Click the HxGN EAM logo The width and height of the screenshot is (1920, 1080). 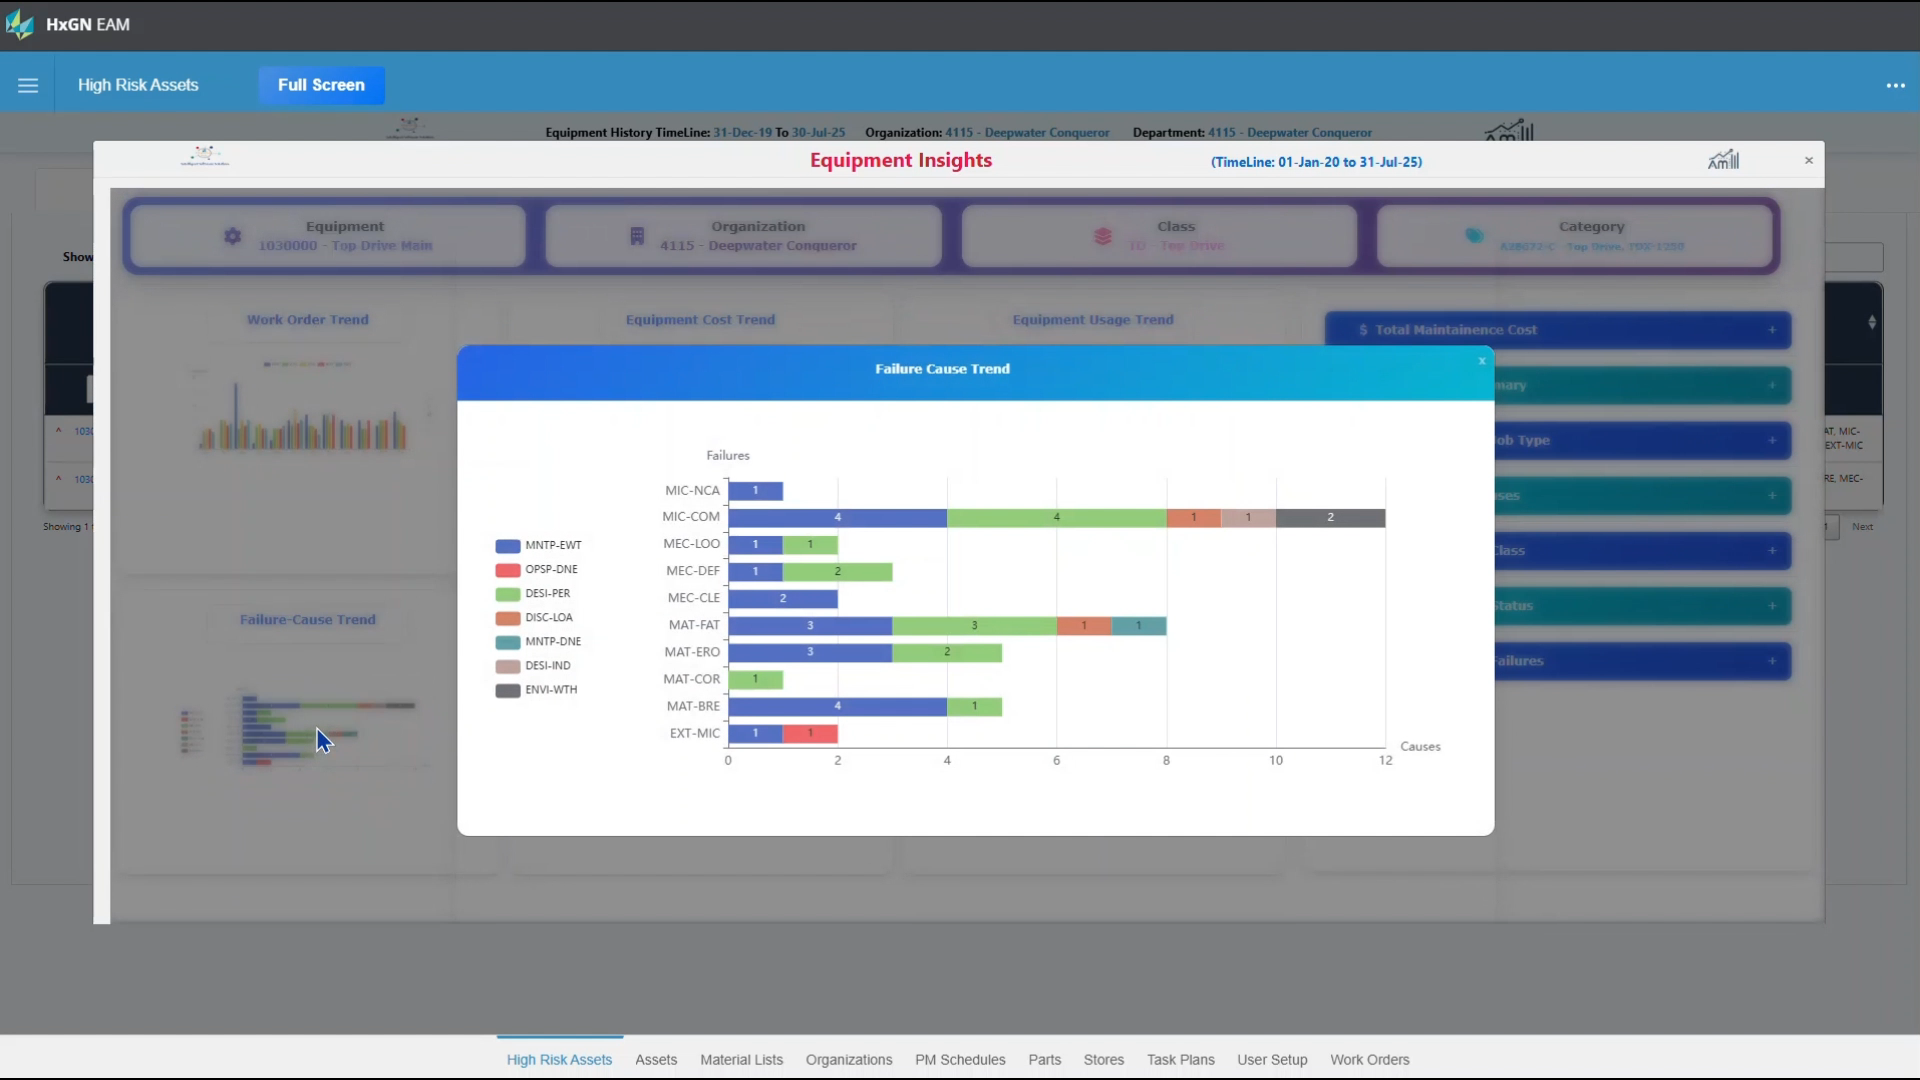21,24
